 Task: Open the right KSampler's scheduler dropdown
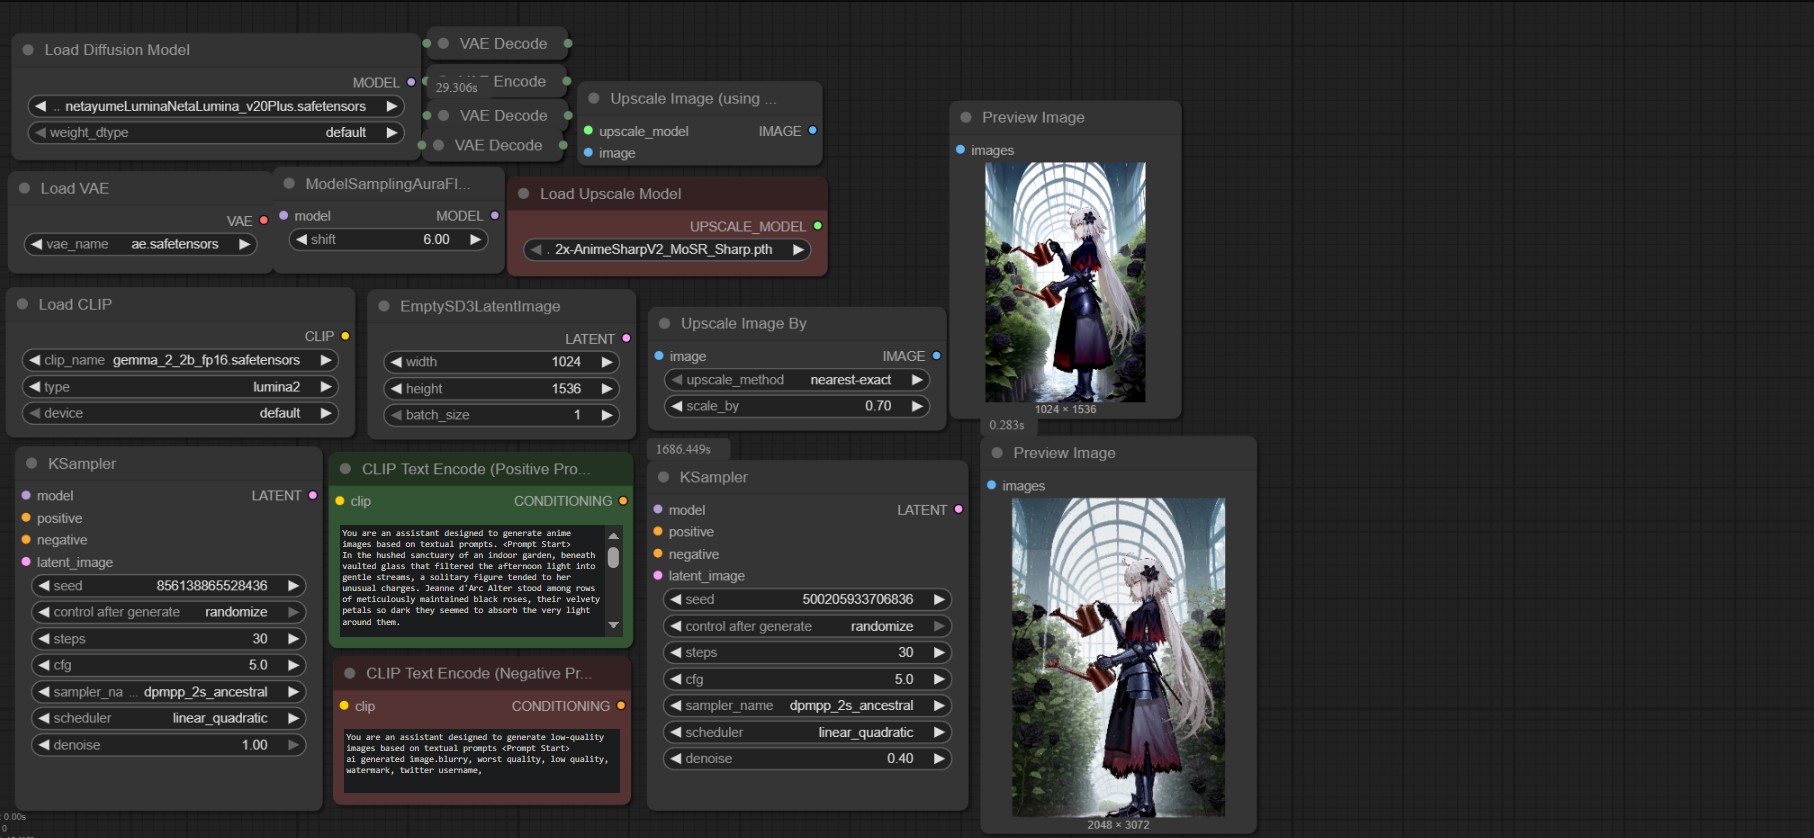pos(807,732)
